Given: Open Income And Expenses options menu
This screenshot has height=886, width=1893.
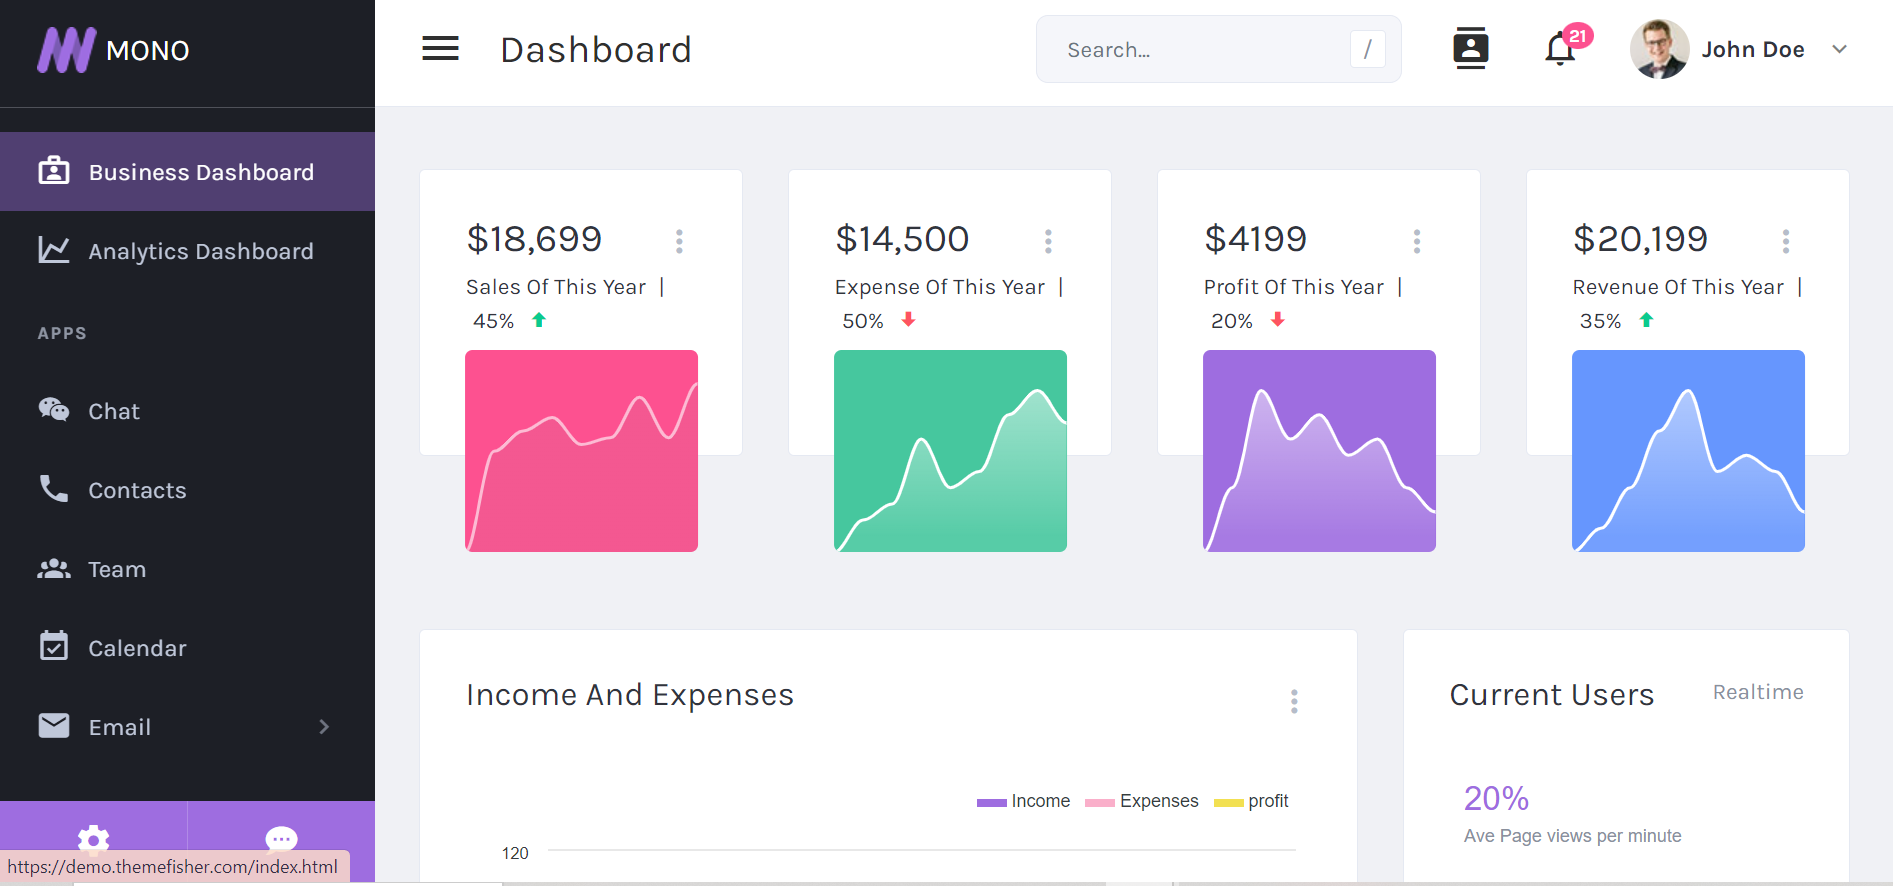Looking at the screenshot, I should pos(1294,701).
